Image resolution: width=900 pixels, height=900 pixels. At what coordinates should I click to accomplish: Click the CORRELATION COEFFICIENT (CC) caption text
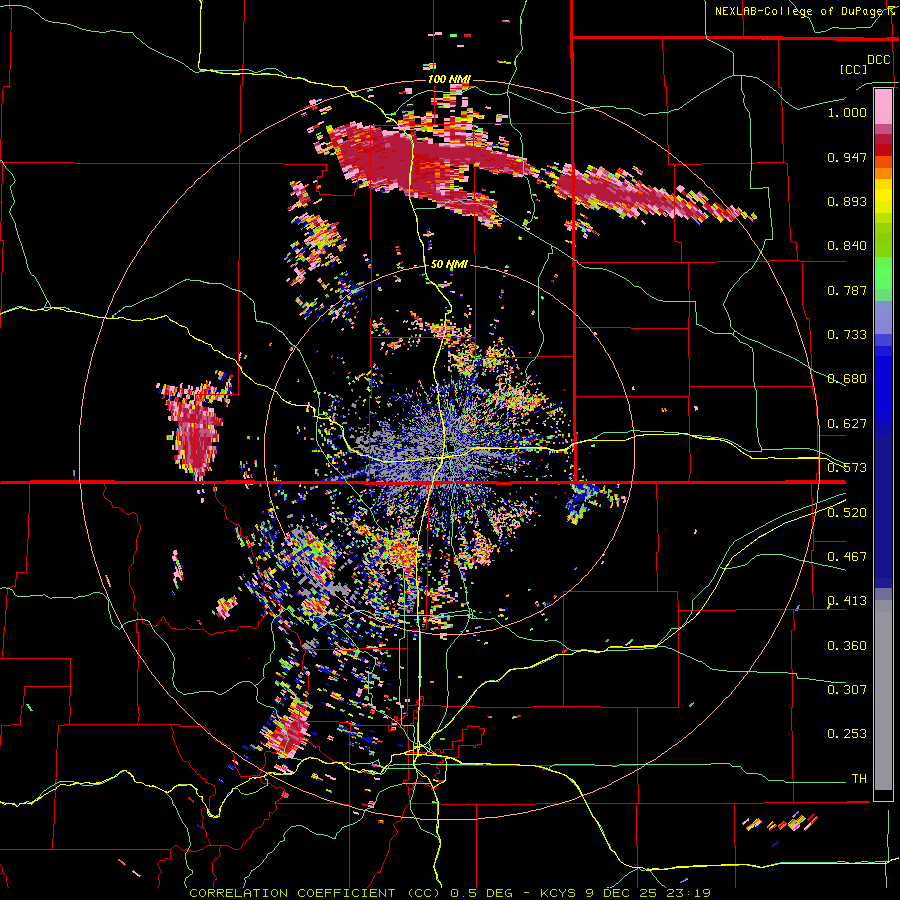pos(315,893)
